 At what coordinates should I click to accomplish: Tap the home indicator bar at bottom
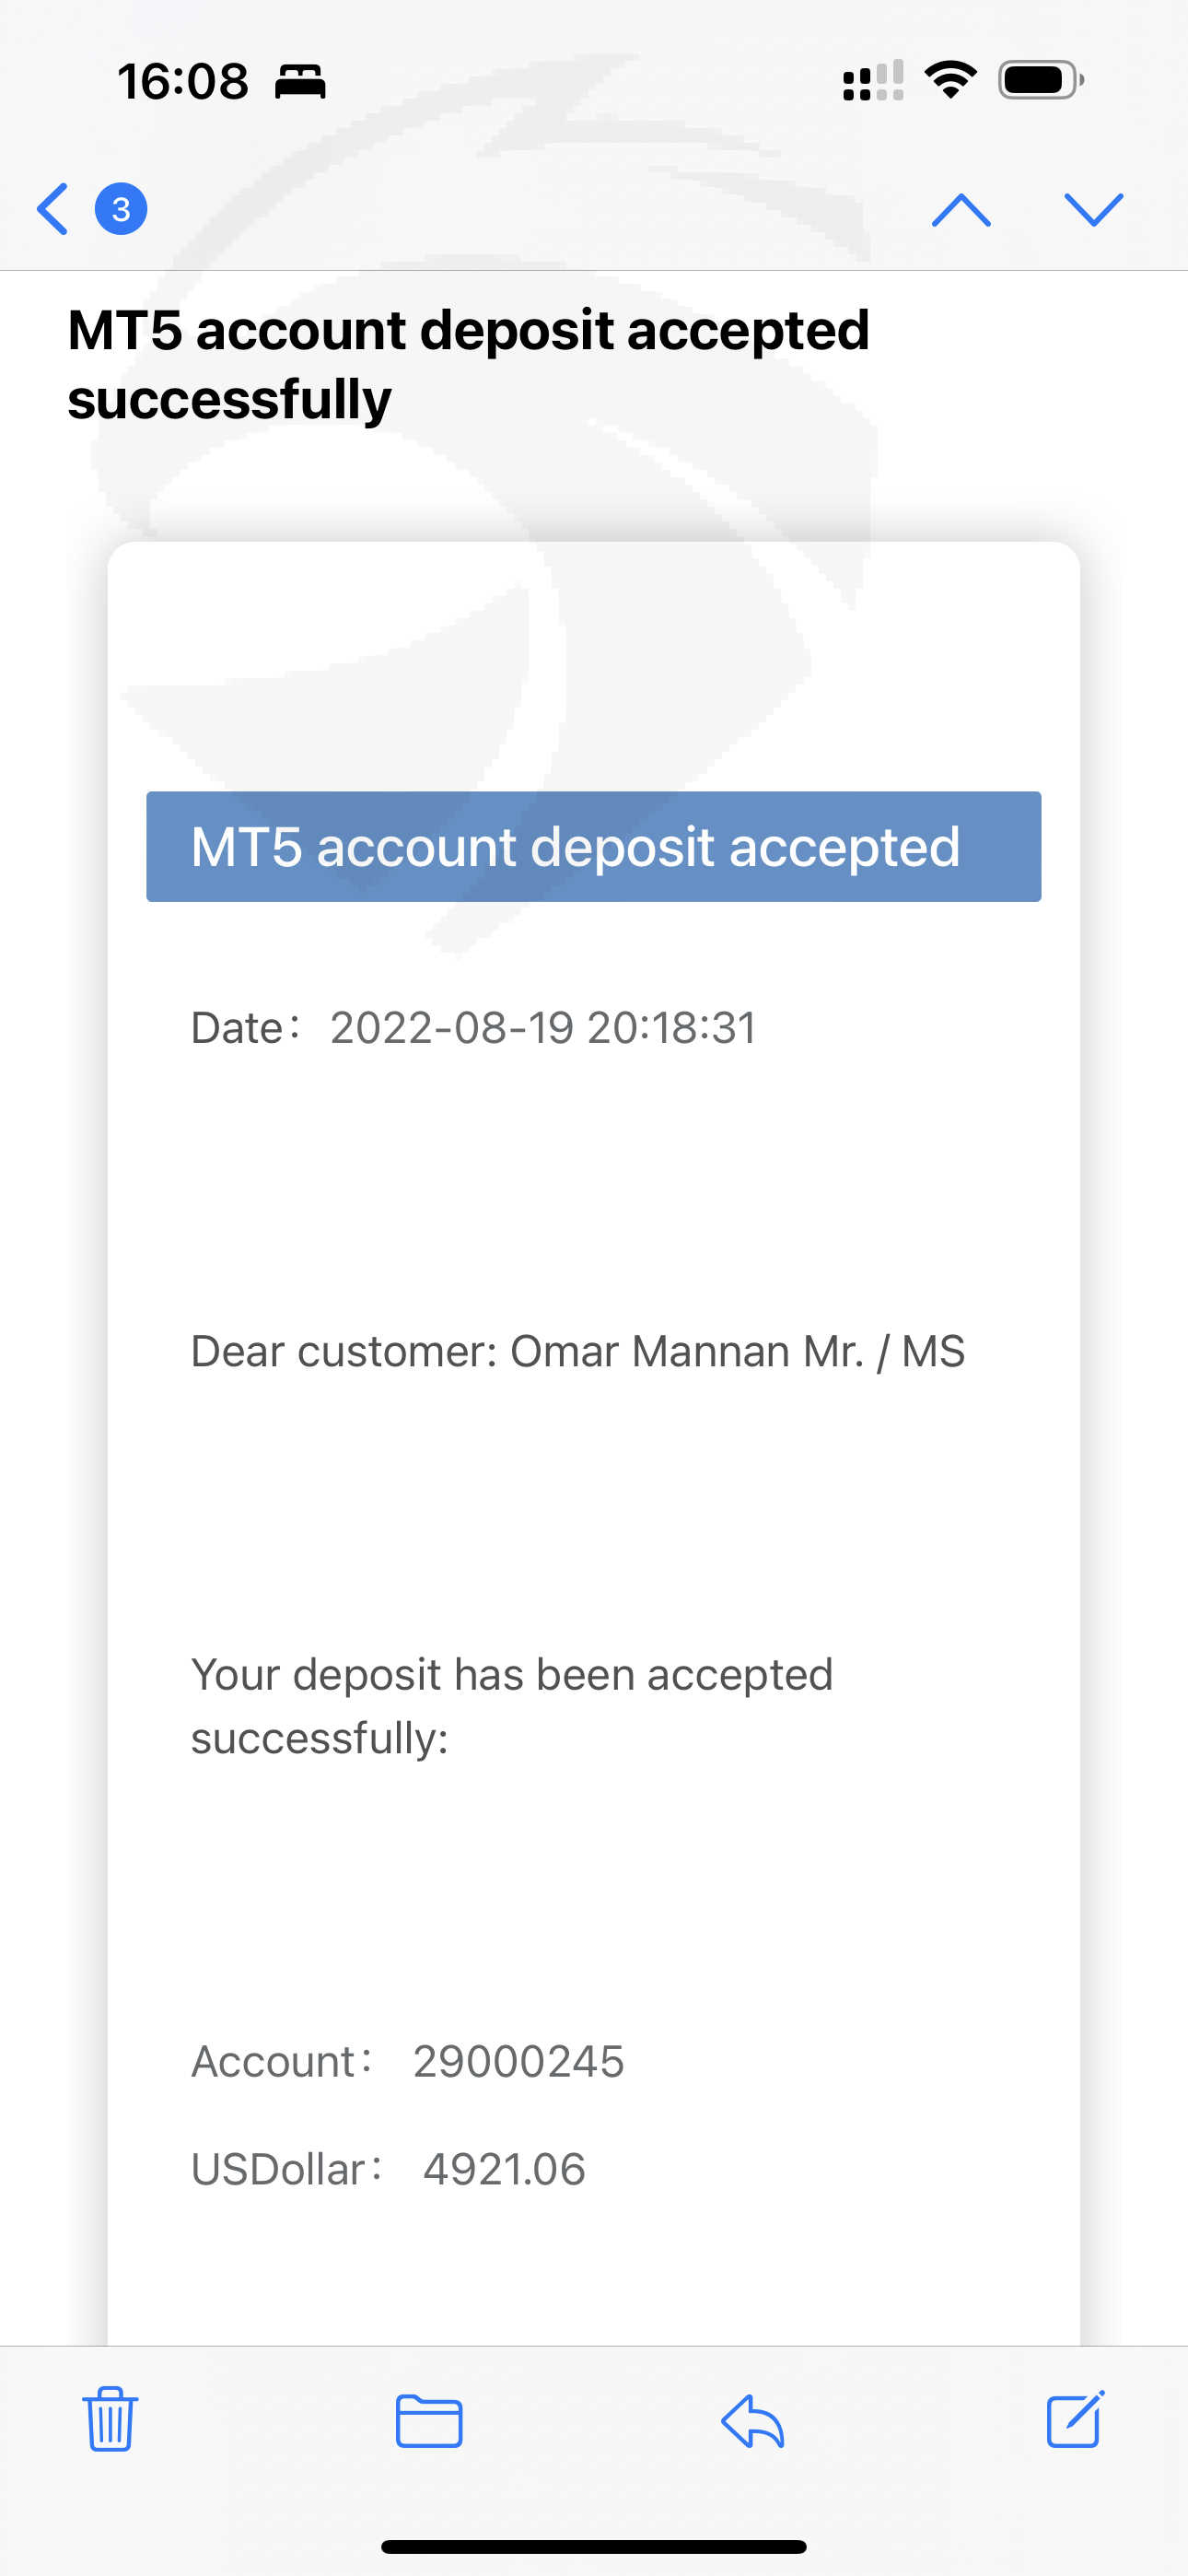click(x=593, y=2546)
